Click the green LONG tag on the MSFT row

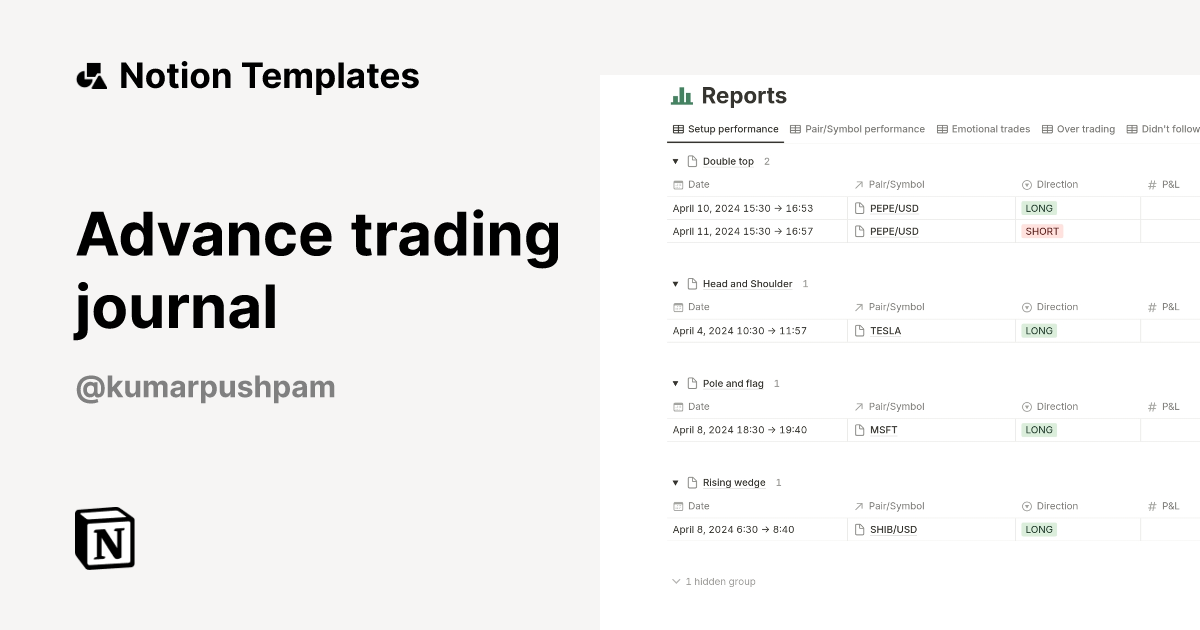click(x=1038, y=429)
